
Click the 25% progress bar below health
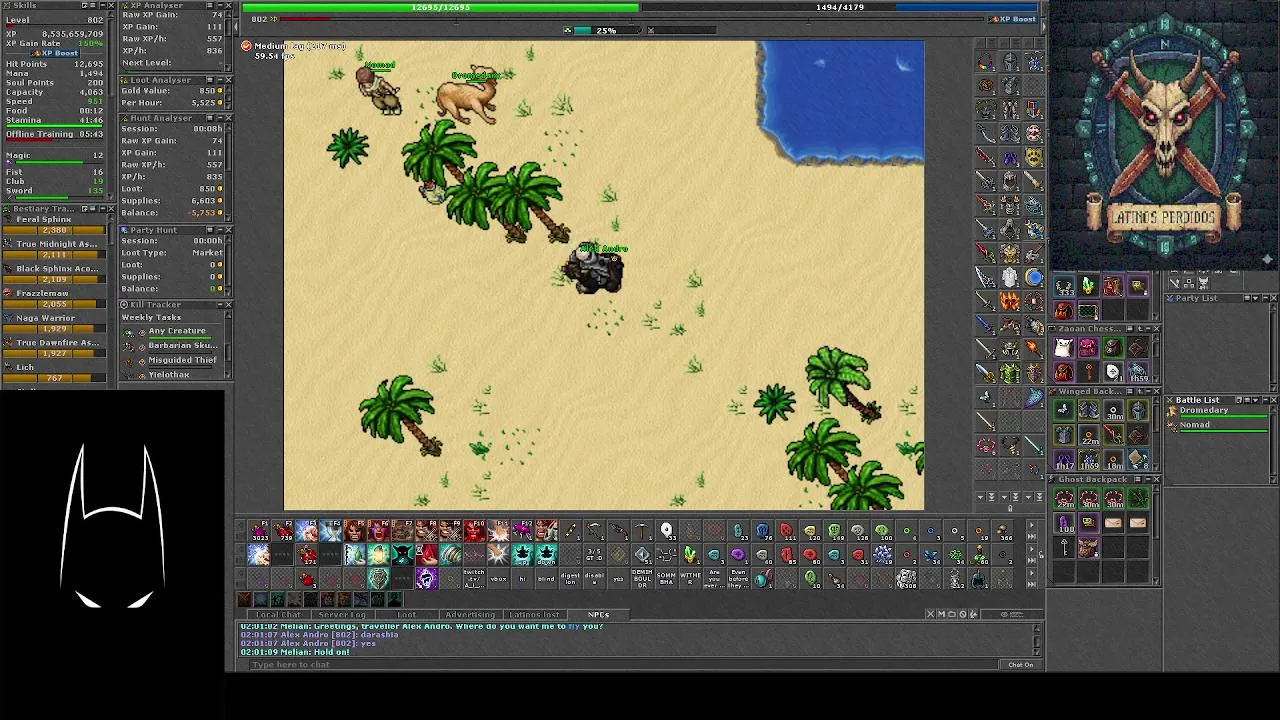coord(606,30)
